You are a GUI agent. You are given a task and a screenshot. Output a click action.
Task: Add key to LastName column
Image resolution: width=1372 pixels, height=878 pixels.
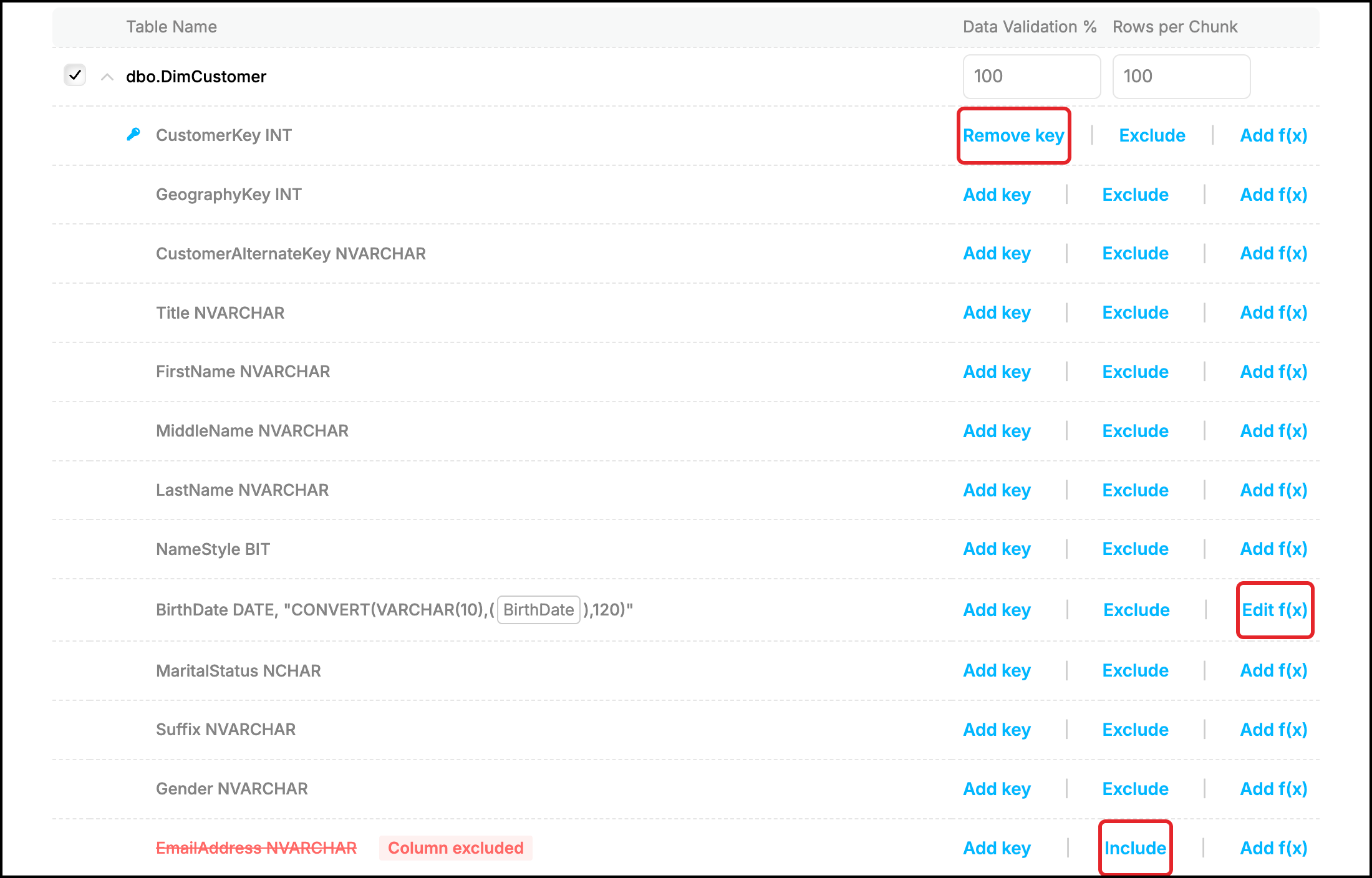[997, 490]
